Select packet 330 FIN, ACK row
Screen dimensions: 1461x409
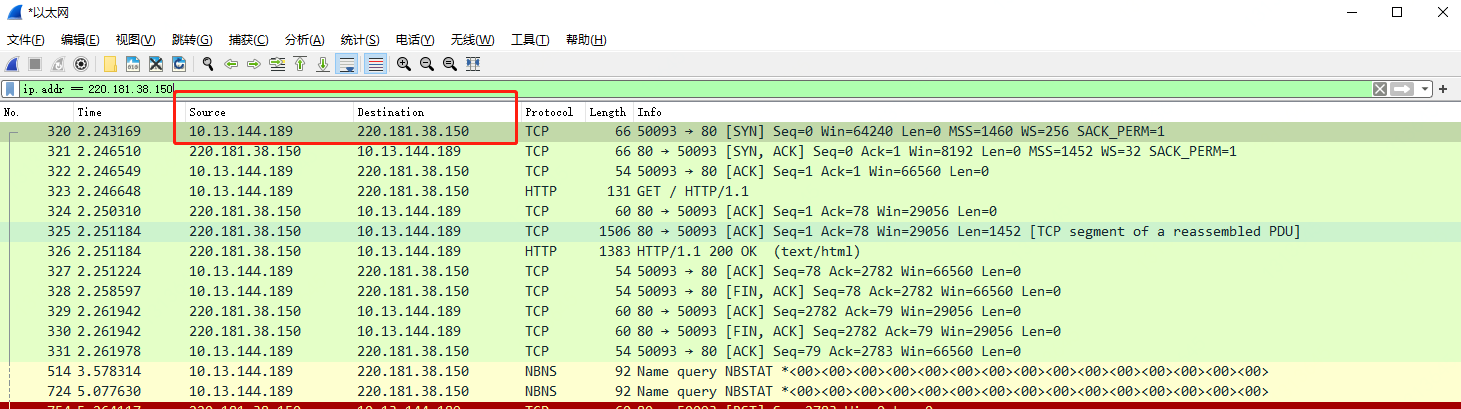point(730,331)
